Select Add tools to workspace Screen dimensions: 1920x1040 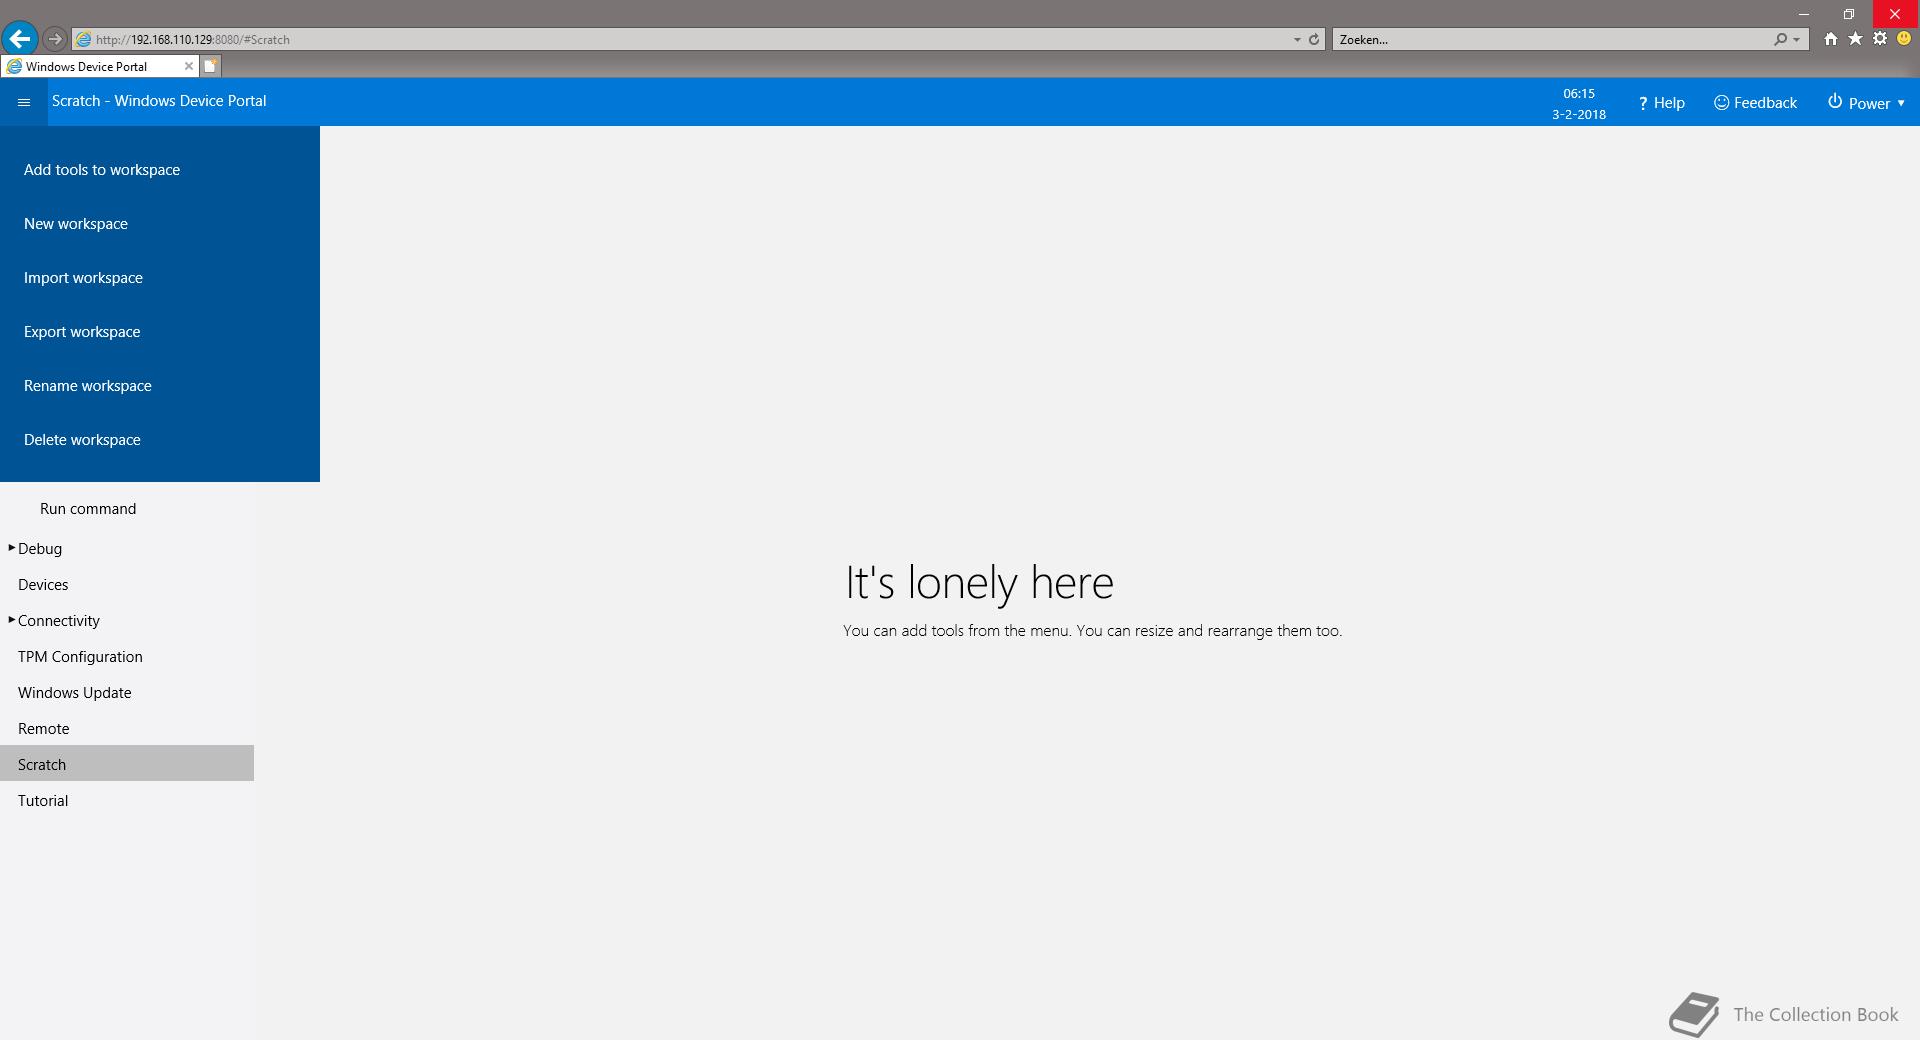pyautogui.click(x=160, y=170)
